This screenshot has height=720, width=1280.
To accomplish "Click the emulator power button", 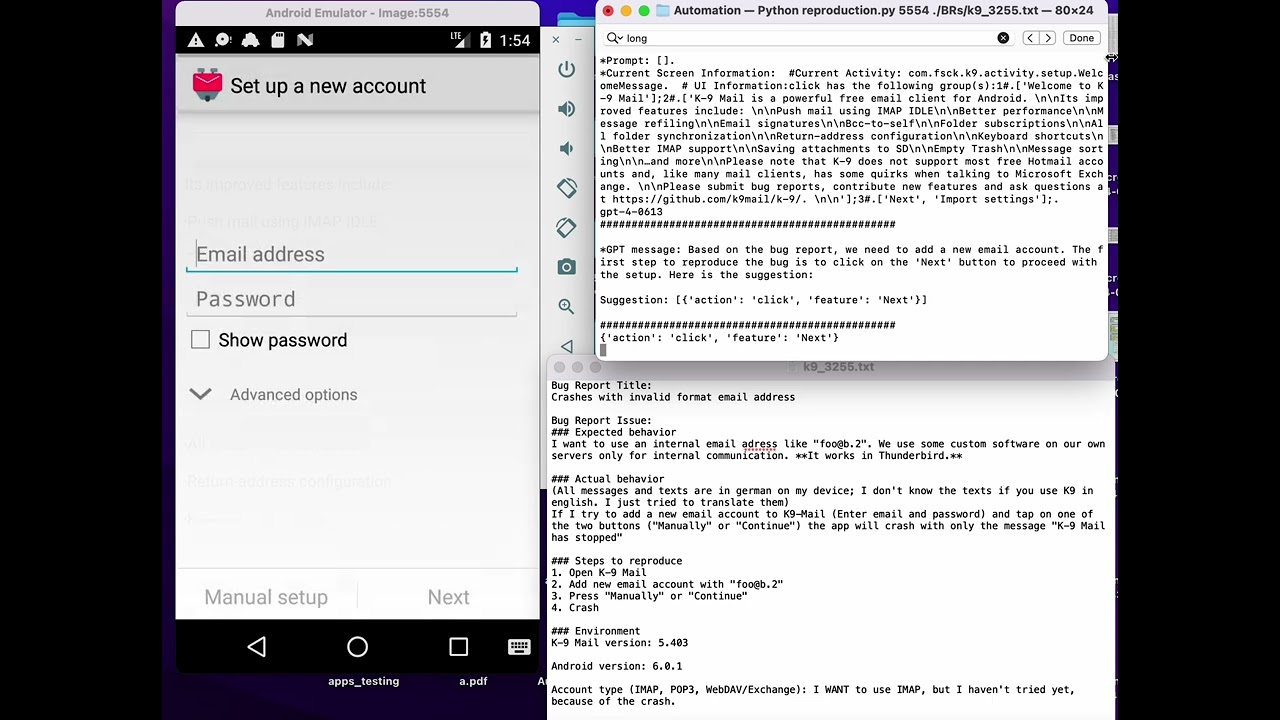I will pos(567,69).
